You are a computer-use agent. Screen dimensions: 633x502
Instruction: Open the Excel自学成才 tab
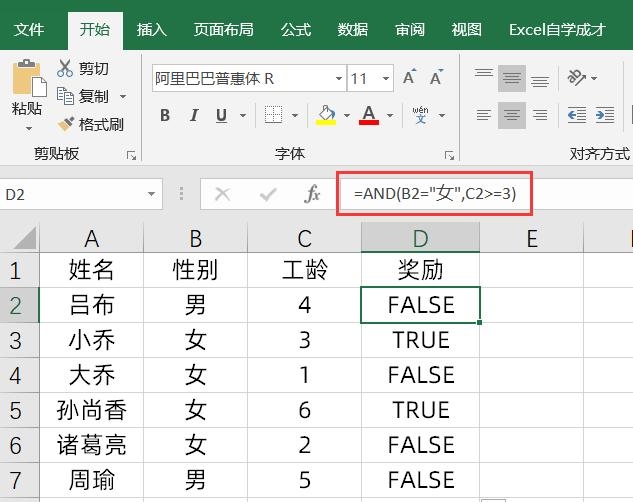(x=557, y=29)
